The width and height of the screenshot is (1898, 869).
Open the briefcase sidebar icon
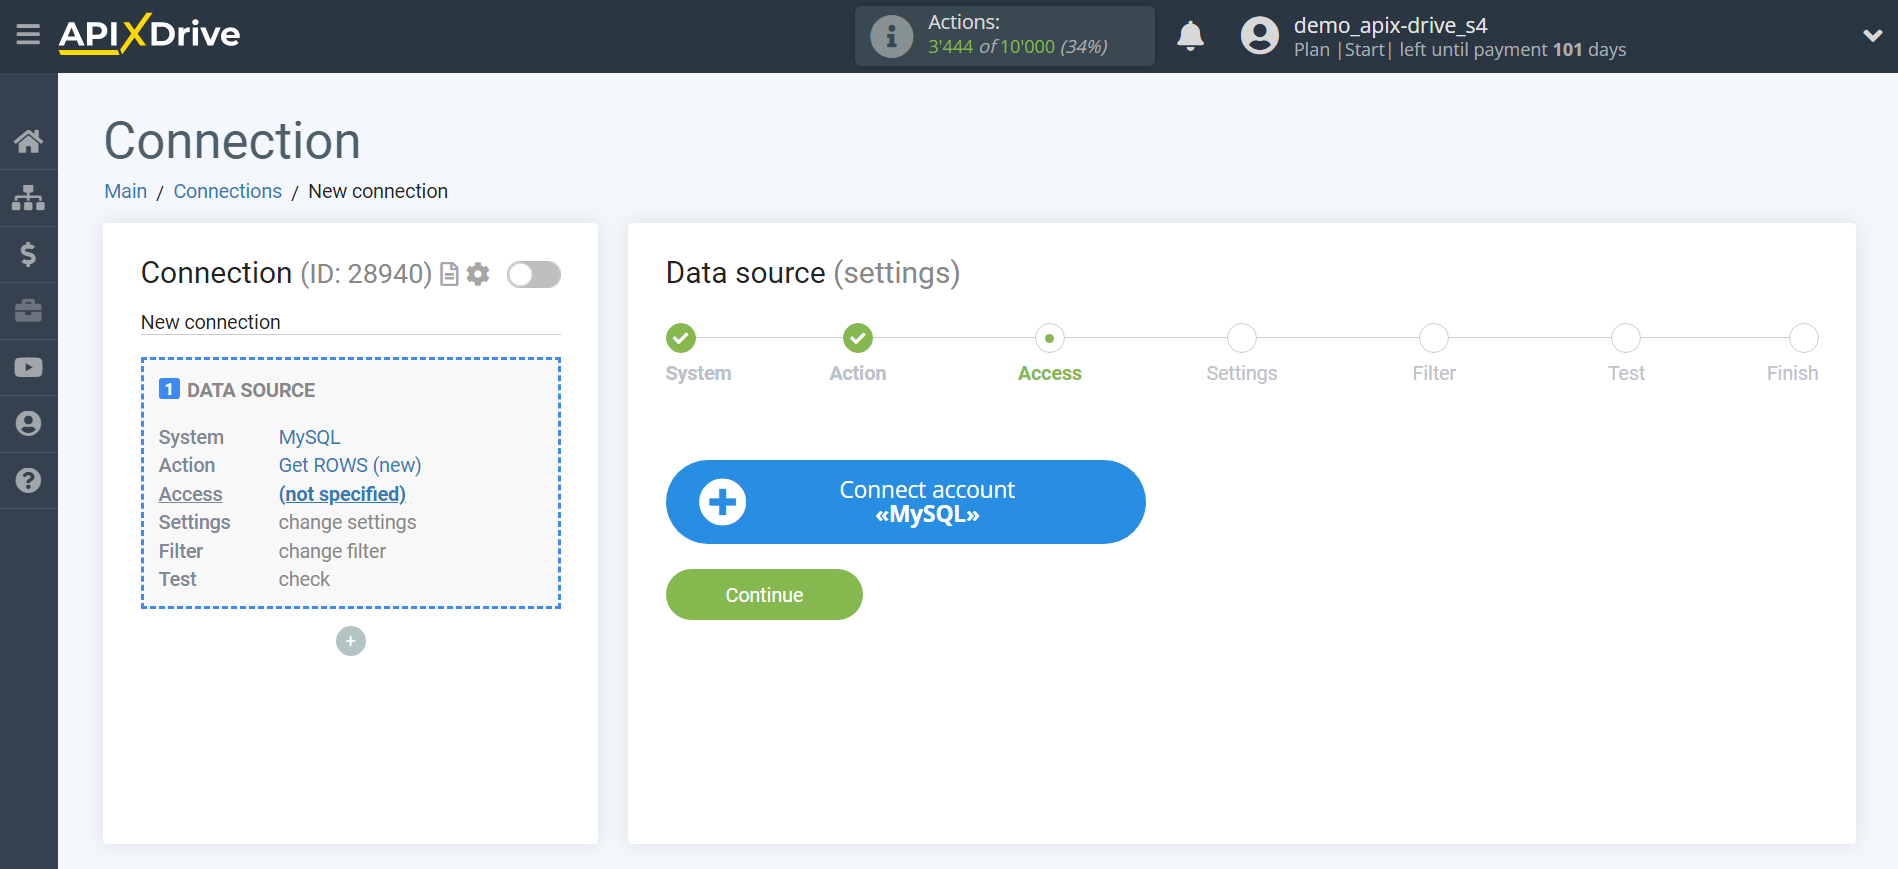[x=28, y=311]
